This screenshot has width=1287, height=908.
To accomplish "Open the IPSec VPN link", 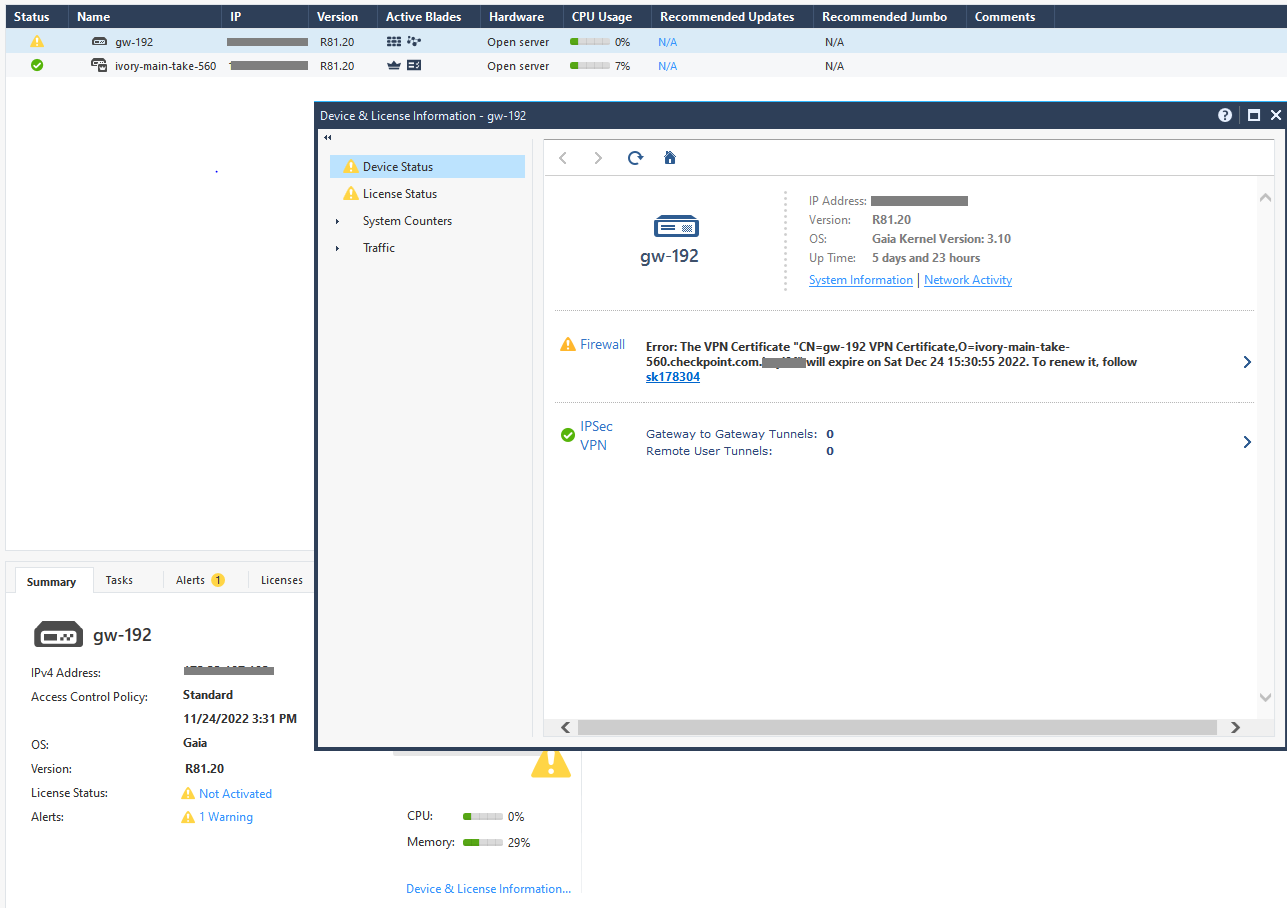I will coord(597,435).
